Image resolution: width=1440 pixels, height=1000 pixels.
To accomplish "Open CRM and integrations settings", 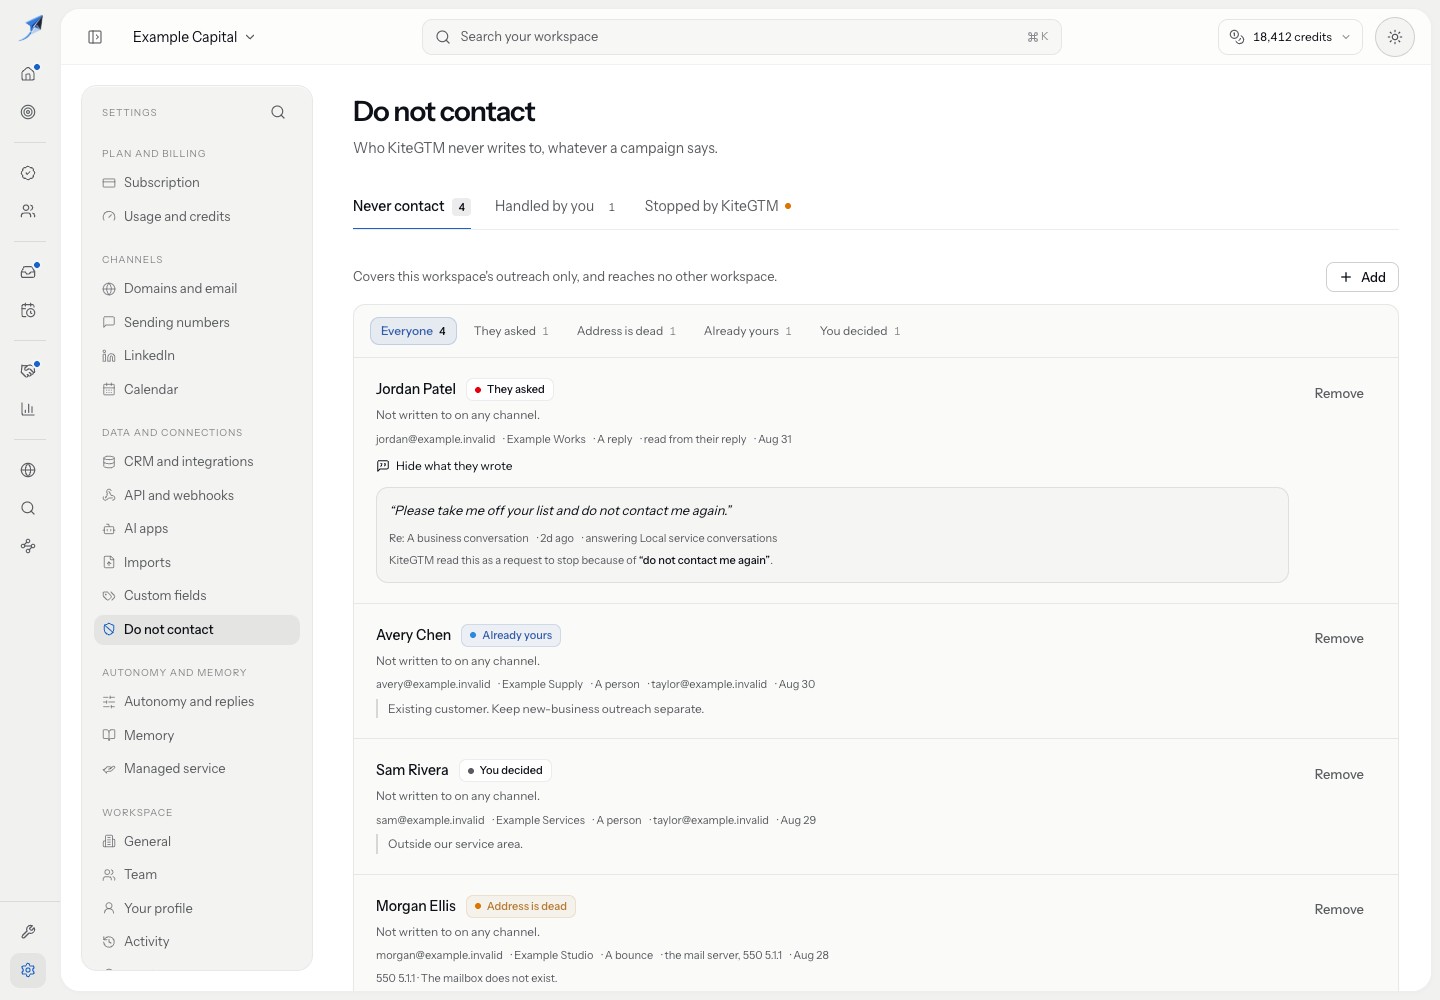I will coord(197,462).
